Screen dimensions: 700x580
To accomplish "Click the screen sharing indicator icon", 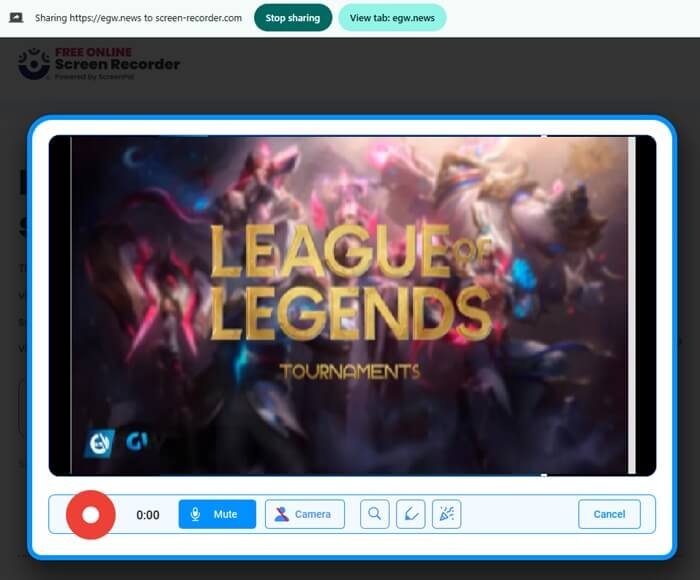I will (16, 18).
